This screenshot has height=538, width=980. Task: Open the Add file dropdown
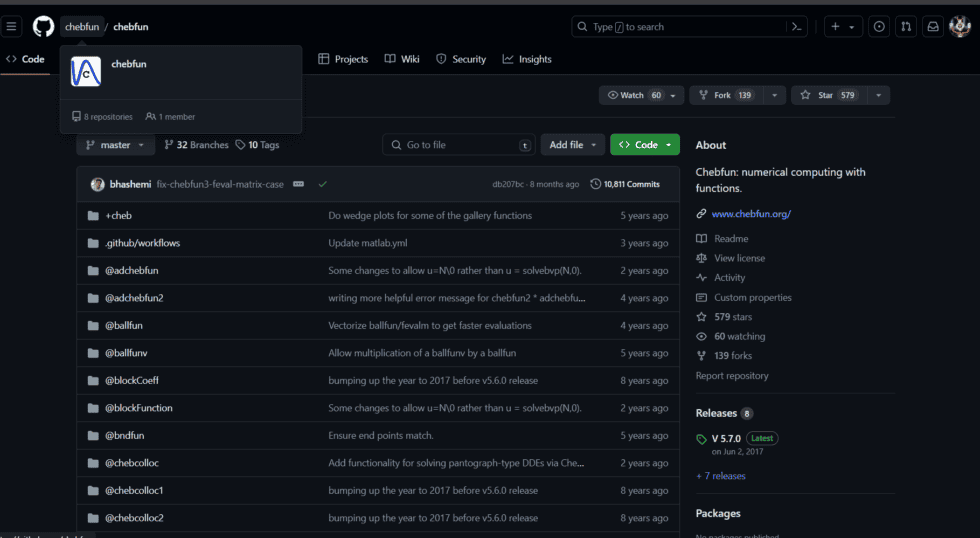pyautogui.click(x=573, y=145)
